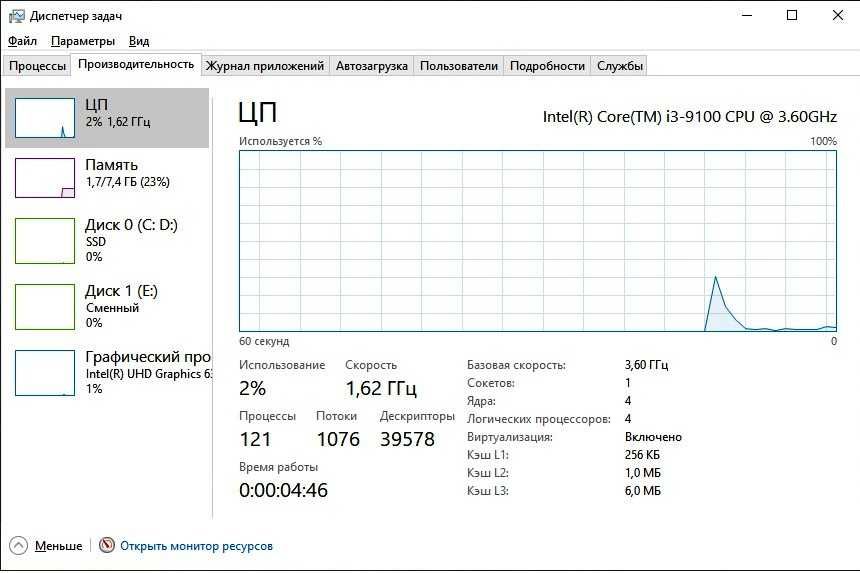Minimize the Task Manager window

coord(747,15)
